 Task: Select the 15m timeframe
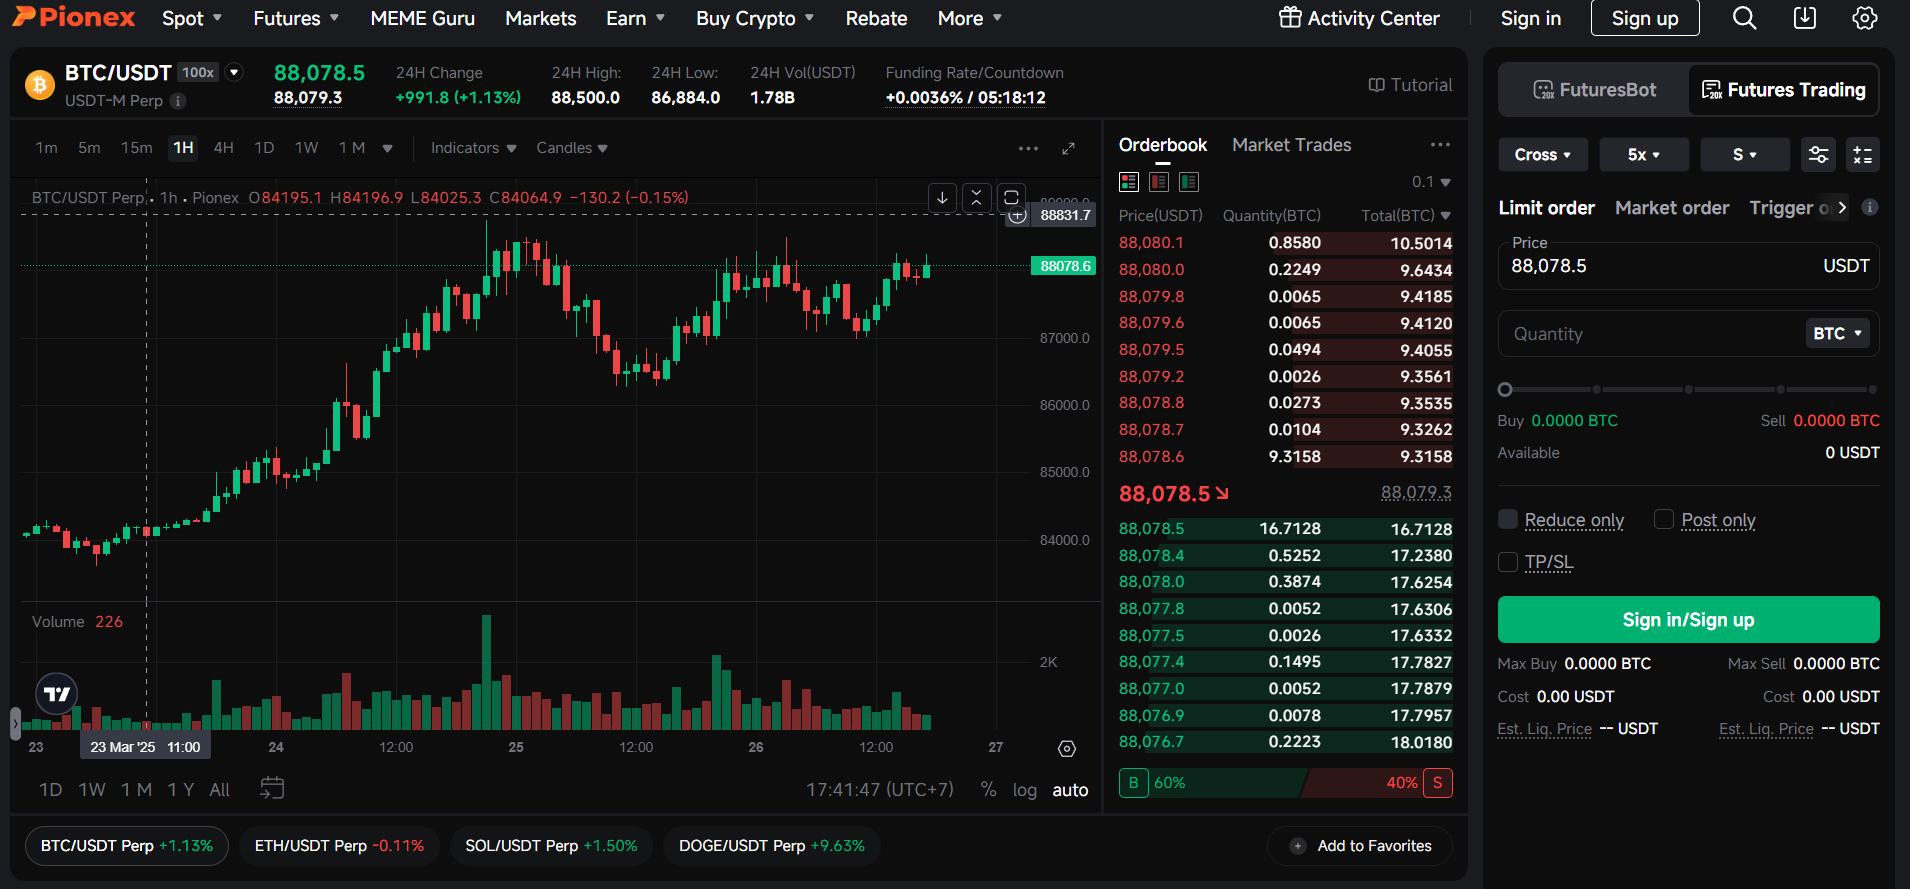[137, 148]
